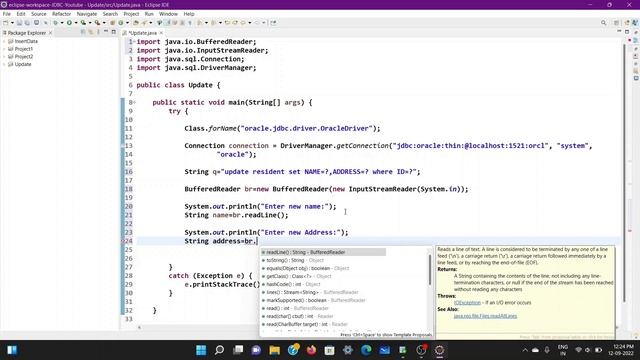The image size is (640, 360).
Task: Click Collapse All in Package Explorer
Action: coord(83,32)
